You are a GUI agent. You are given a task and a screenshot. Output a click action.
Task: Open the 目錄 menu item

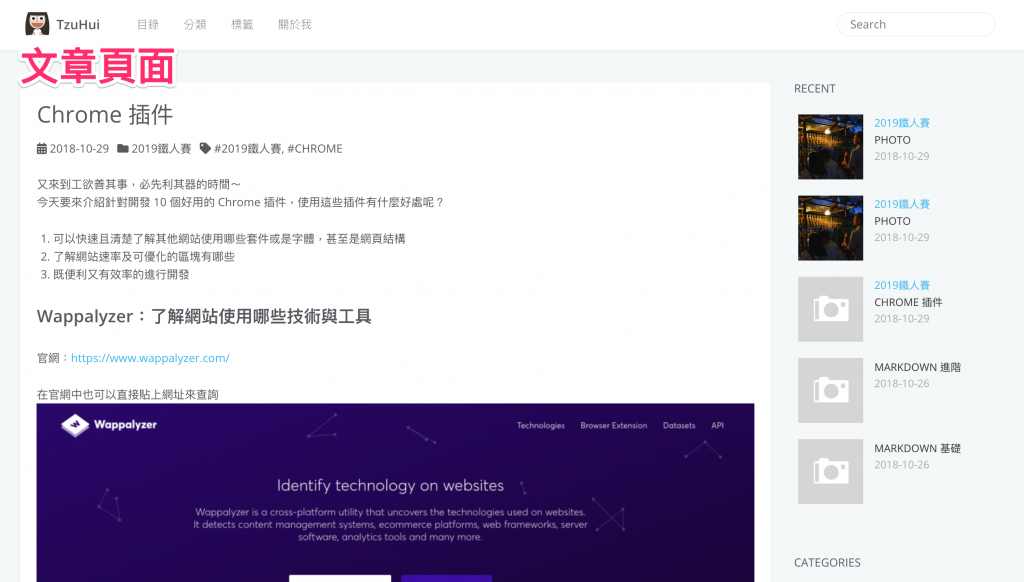(x=148, y=25)
